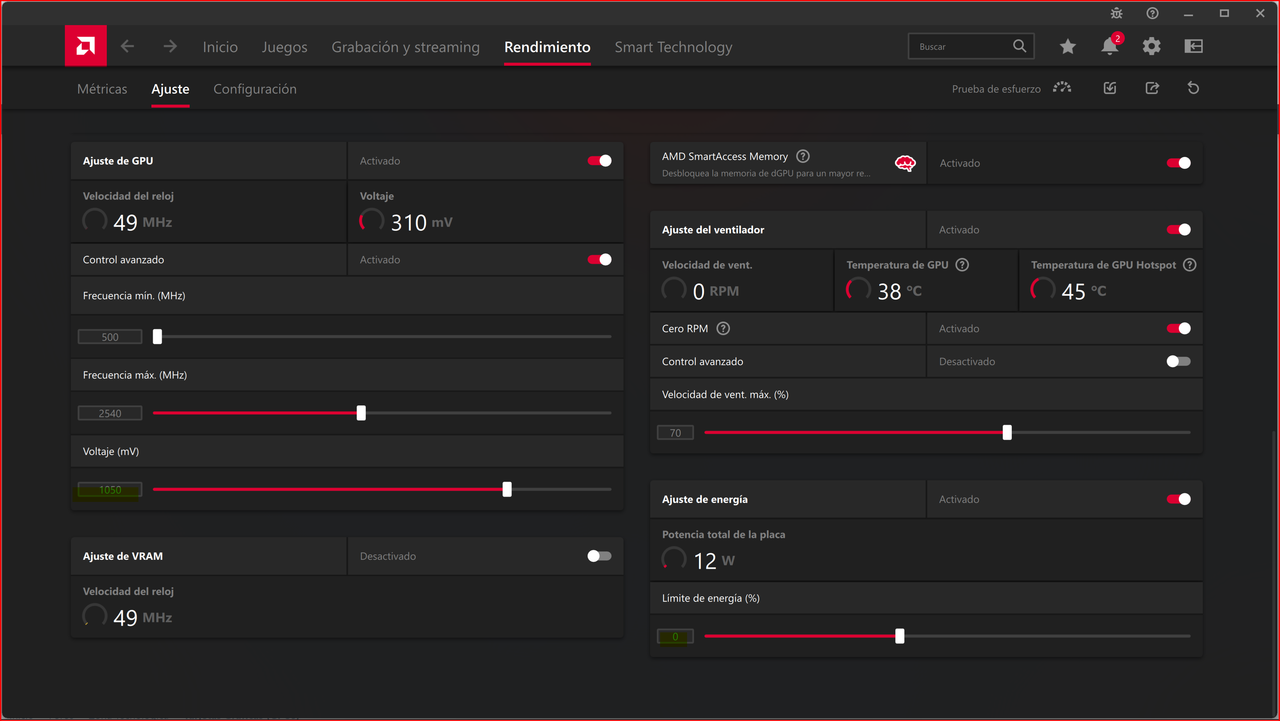Enable fan Control avanzado toggle
This screenshot has height=721, width=1280.
1179,361
